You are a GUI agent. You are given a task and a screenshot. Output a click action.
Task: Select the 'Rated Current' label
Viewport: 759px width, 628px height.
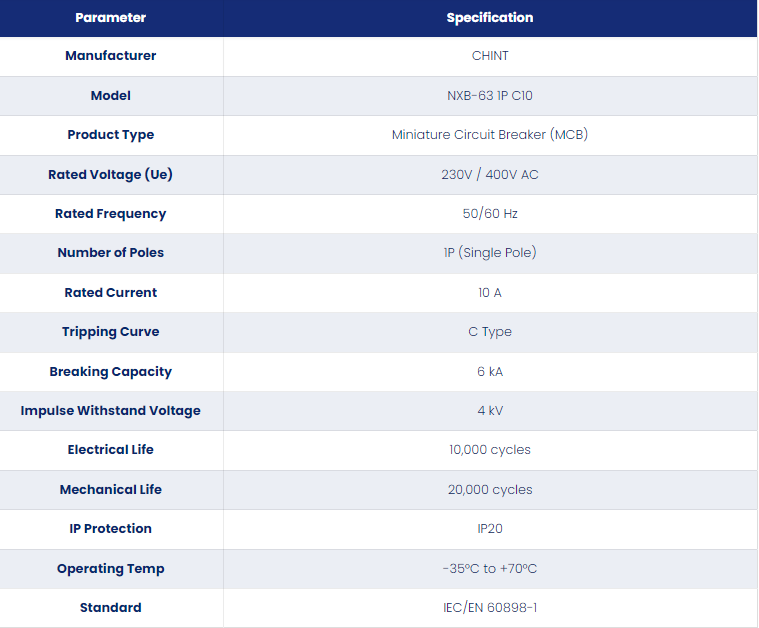click(111, 292)
